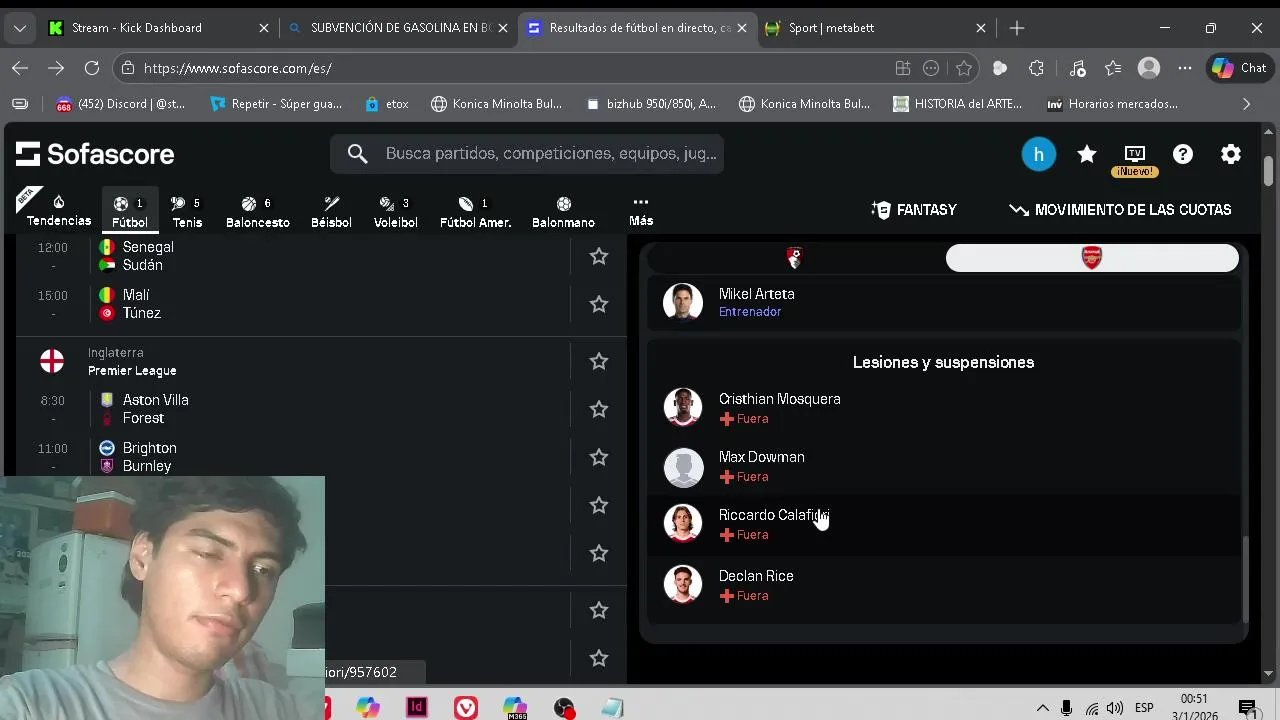Switch to the Voleibol sport tab
This screenshot has width=1280, height=720.
click(396, 212)
